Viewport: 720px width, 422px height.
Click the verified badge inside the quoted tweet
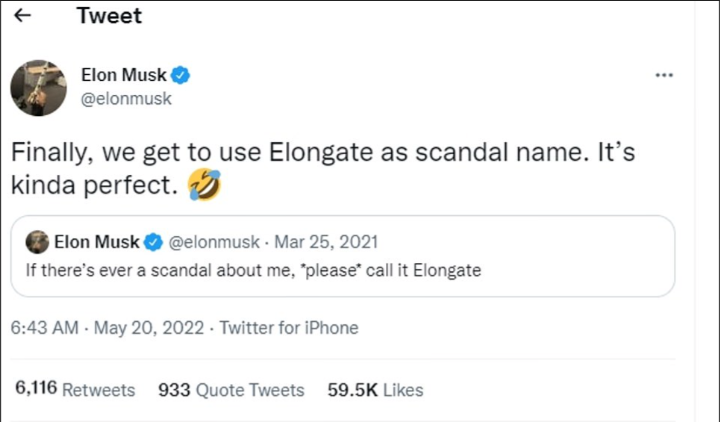tap(154, 242)
